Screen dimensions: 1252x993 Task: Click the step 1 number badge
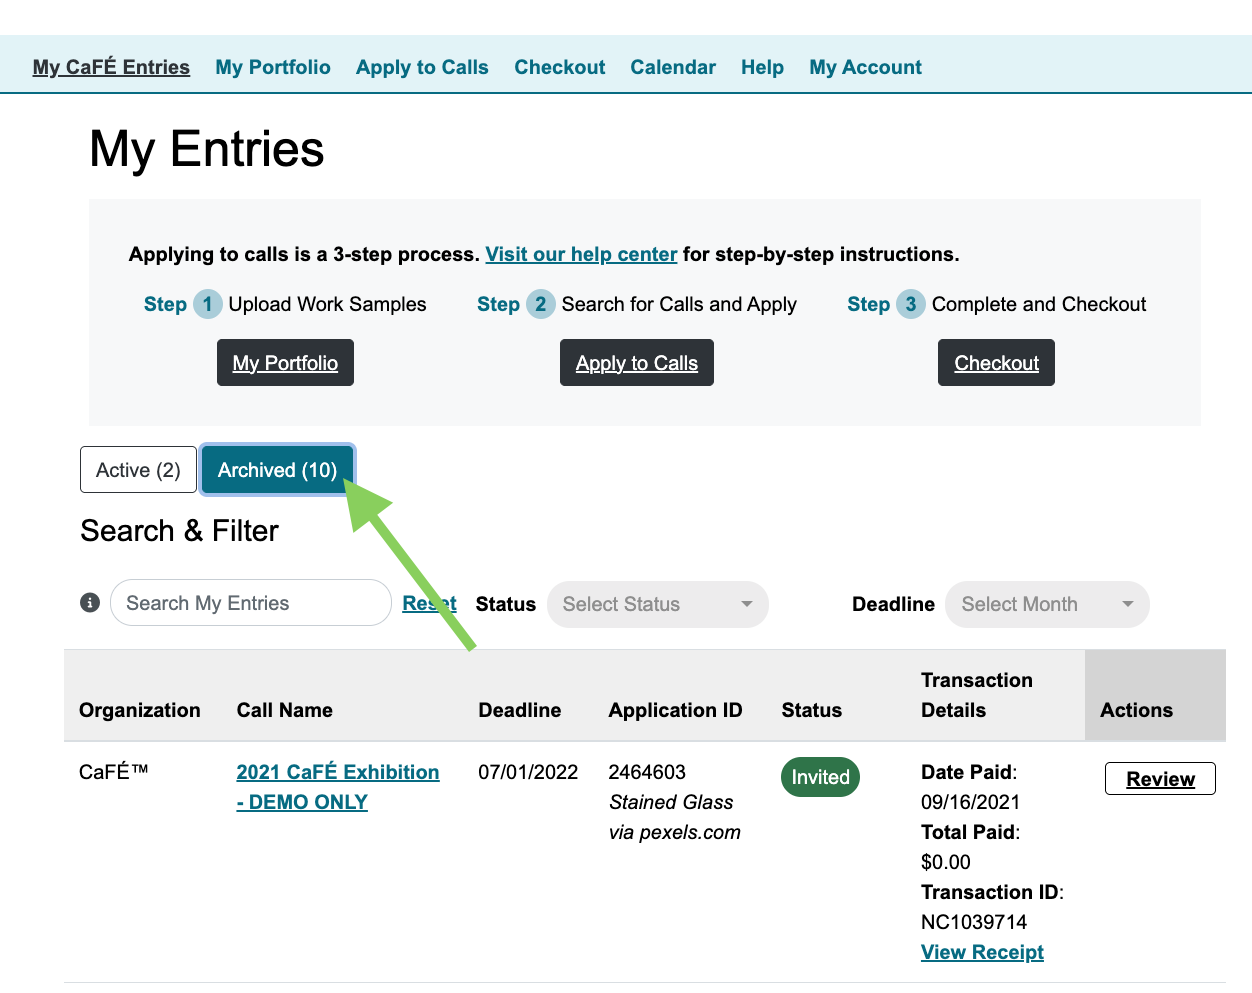pyautogui.click(x=207, y=304)
